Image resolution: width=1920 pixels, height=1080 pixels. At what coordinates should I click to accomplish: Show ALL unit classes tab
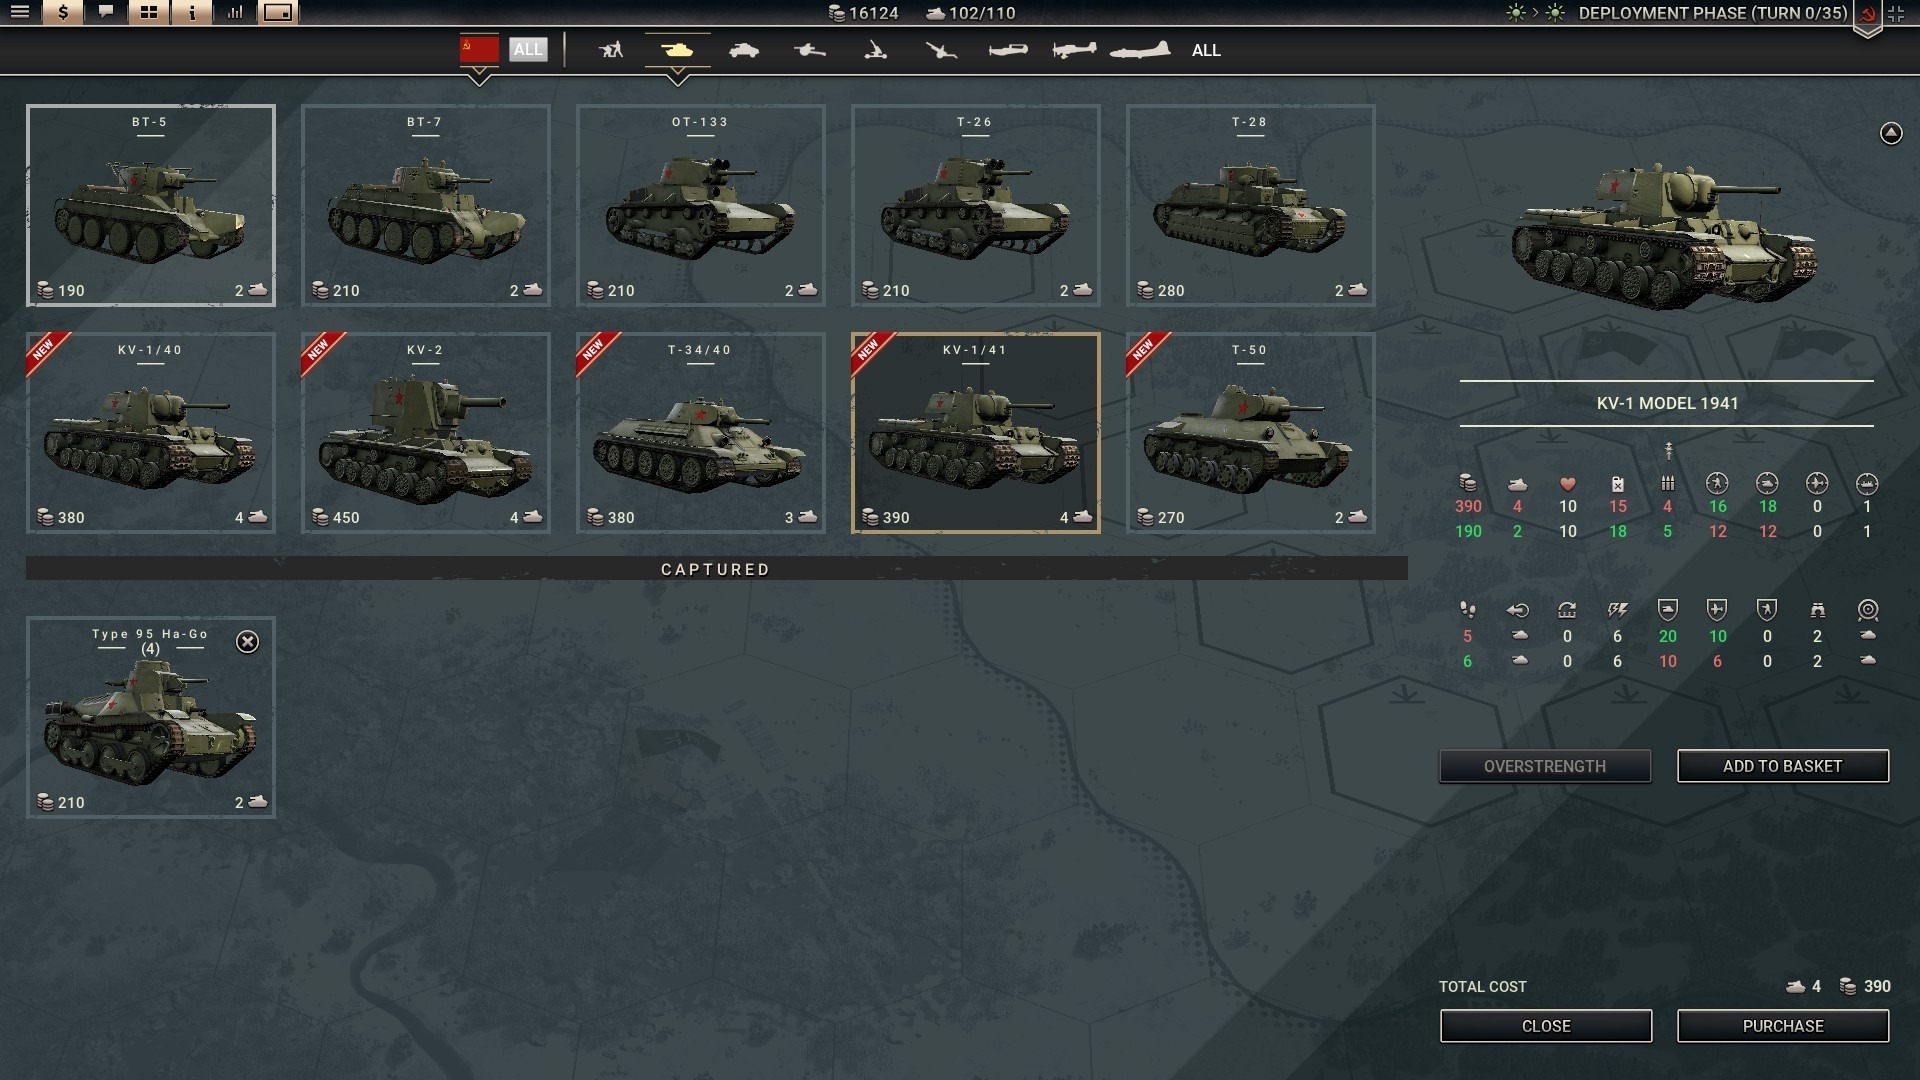[1206, 50]
